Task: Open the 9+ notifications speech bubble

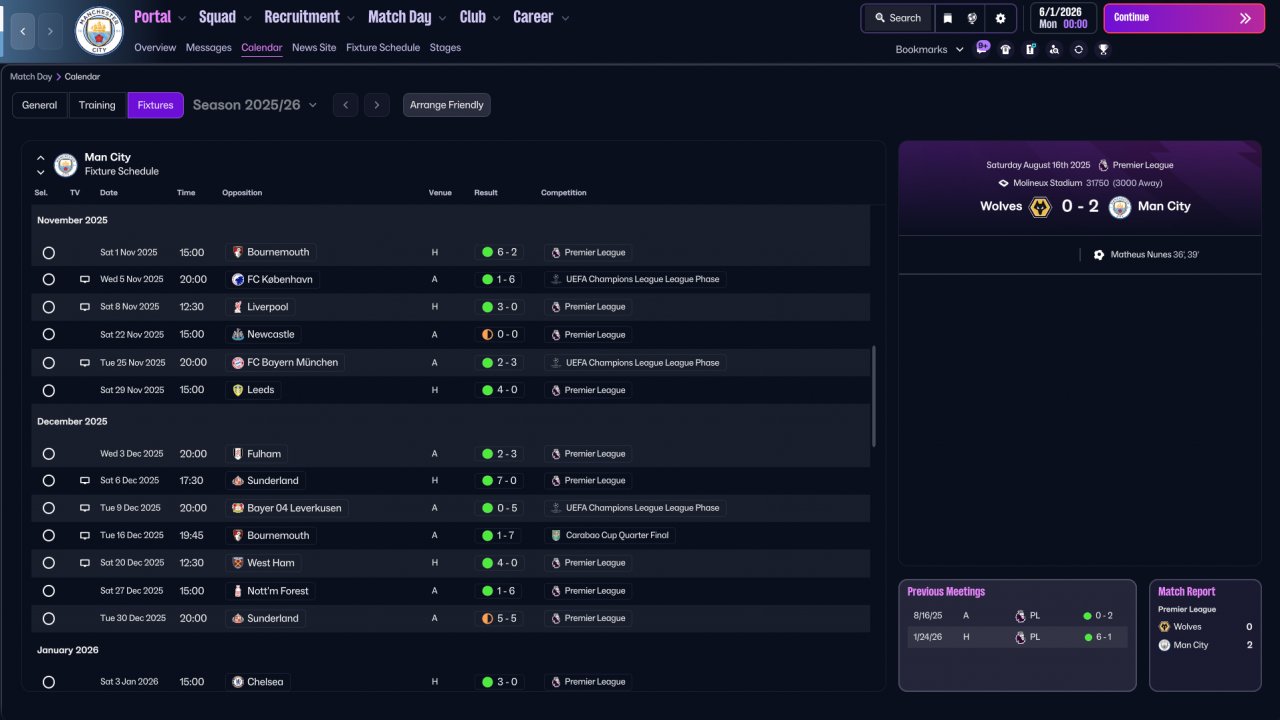Action: [x=982, y=48]
